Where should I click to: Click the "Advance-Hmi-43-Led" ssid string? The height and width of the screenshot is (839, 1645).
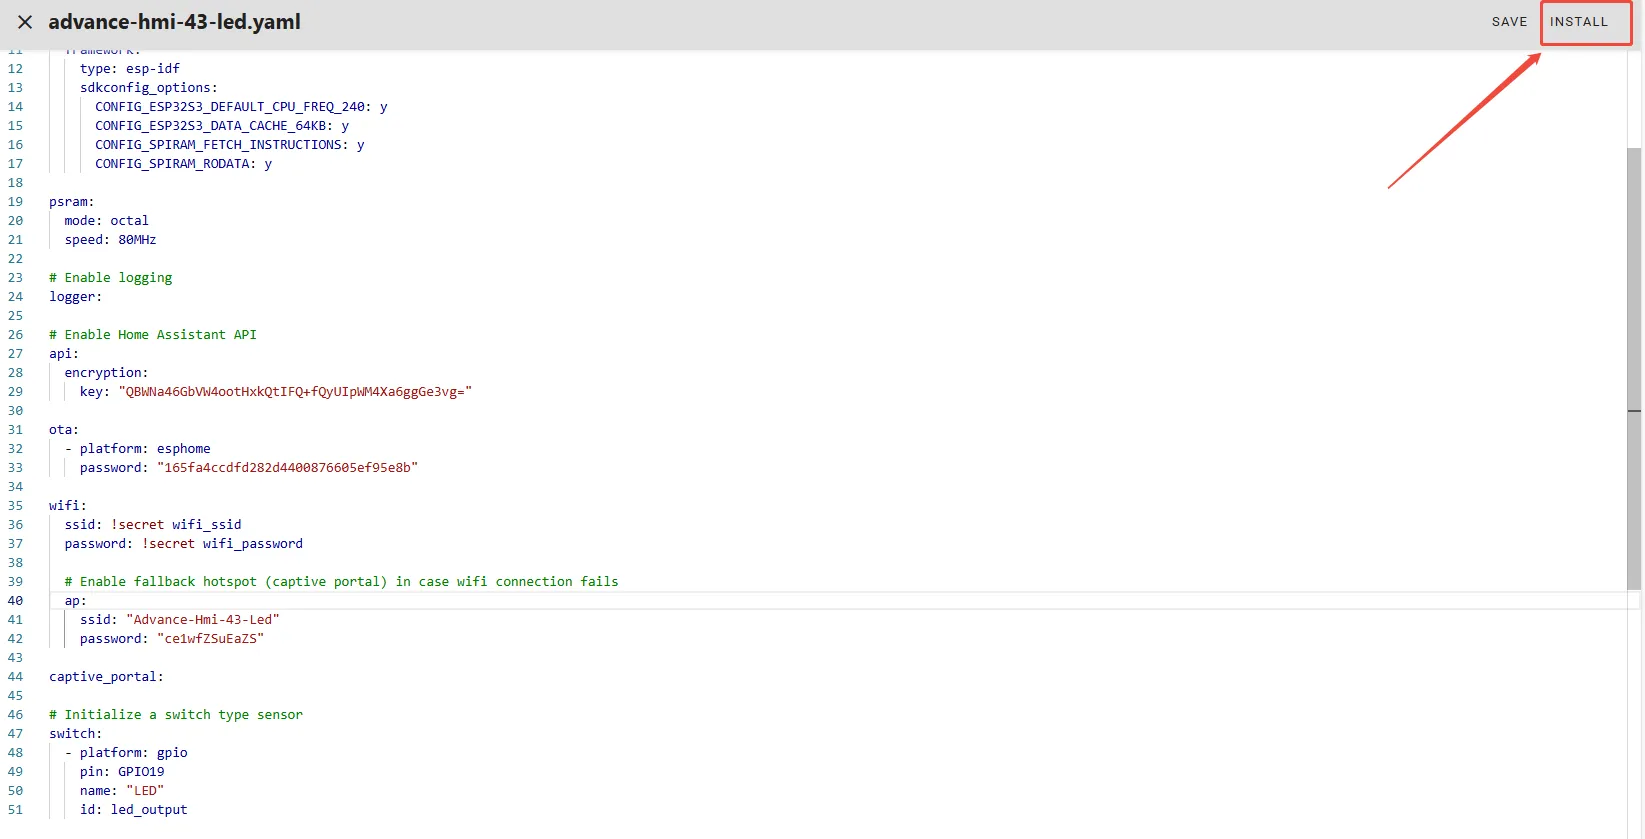point(203,620)
